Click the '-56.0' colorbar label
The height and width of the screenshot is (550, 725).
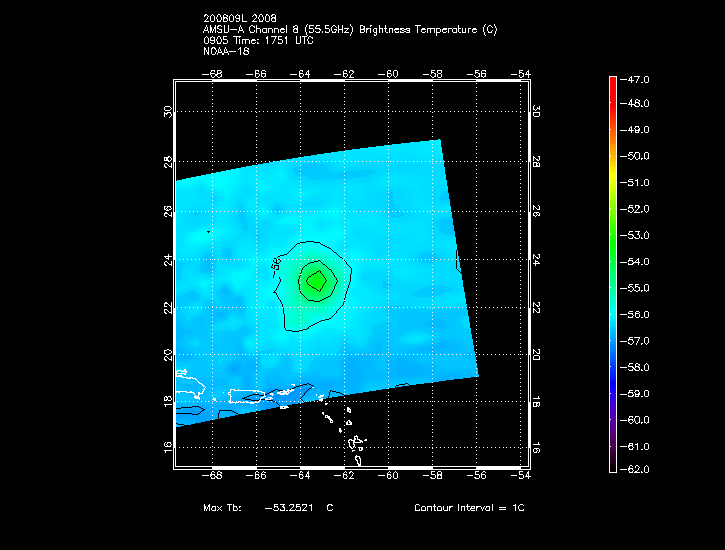pyautogui.click(x=634, y=315)
